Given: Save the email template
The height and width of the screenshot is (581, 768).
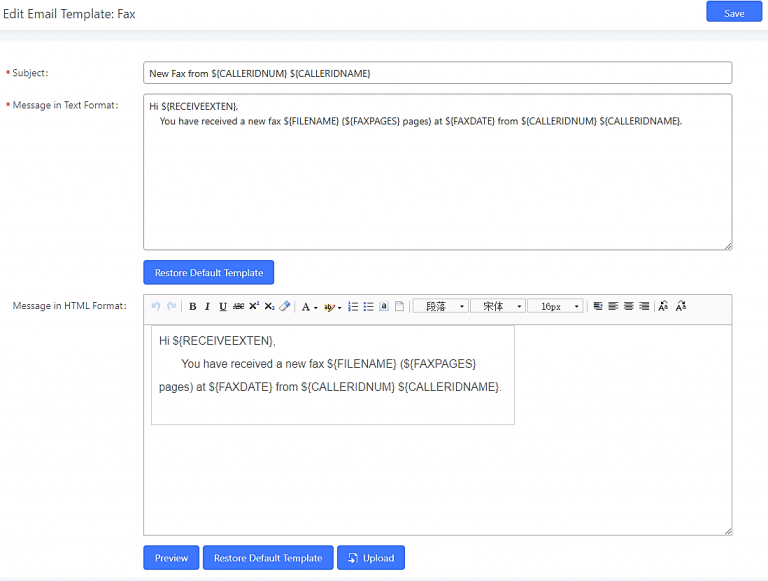Looking at the screenshot, I should [734, 12].
